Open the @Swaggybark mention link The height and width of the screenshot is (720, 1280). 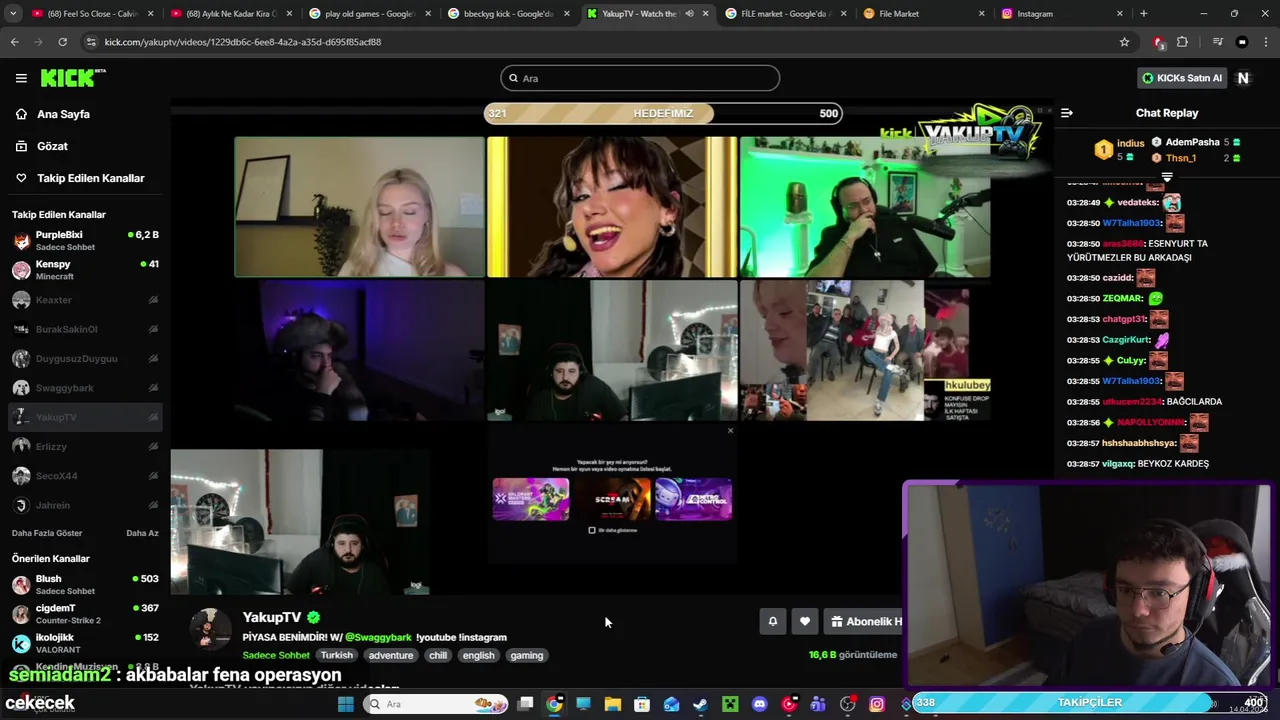pos(378,637)
